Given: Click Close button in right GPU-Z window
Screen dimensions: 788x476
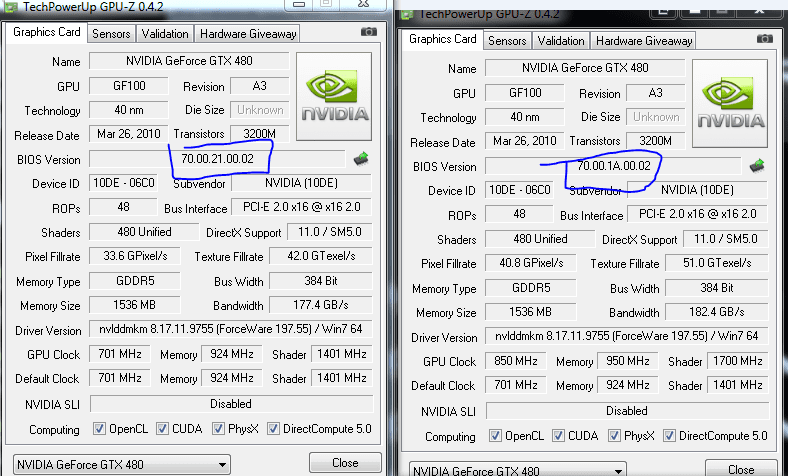Looking at the screenshot, I should [x=741, y=468].
